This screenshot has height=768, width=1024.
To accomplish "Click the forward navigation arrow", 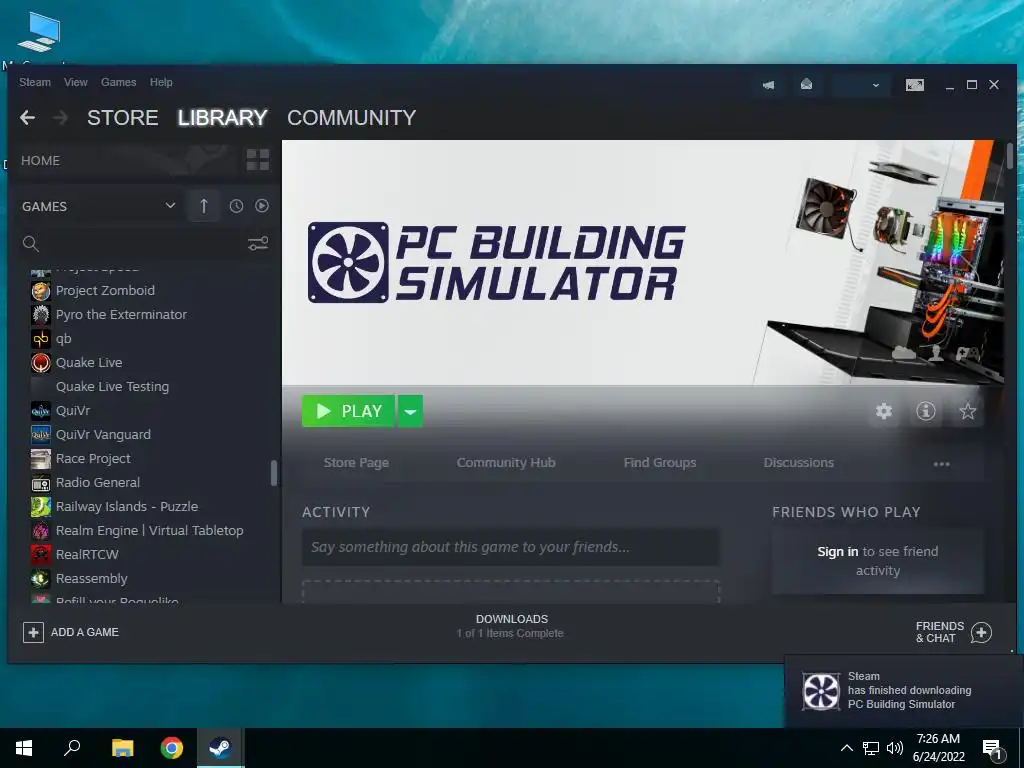I will [x=60, y=118].
